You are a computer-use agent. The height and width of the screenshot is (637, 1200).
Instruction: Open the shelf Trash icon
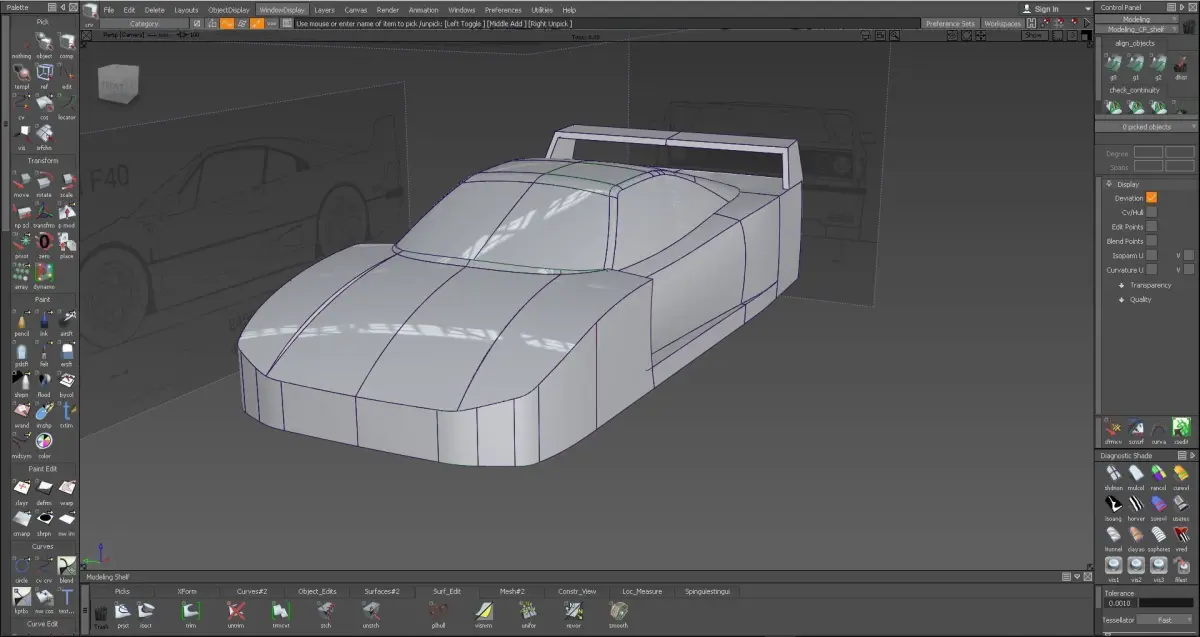click(101, 614)
